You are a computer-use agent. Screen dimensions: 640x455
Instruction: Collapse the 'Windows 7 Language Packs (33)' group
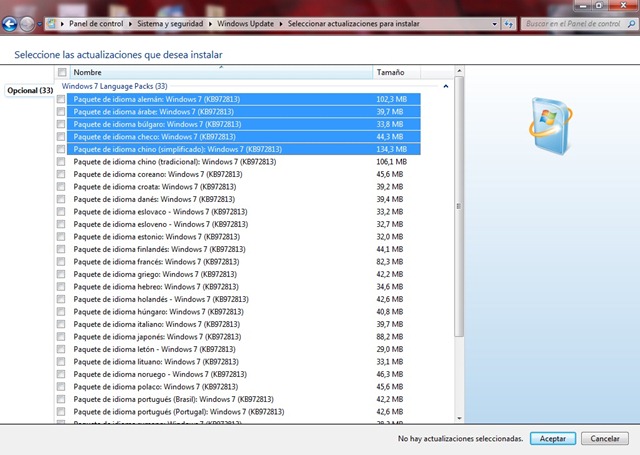[x=446, y=86]
